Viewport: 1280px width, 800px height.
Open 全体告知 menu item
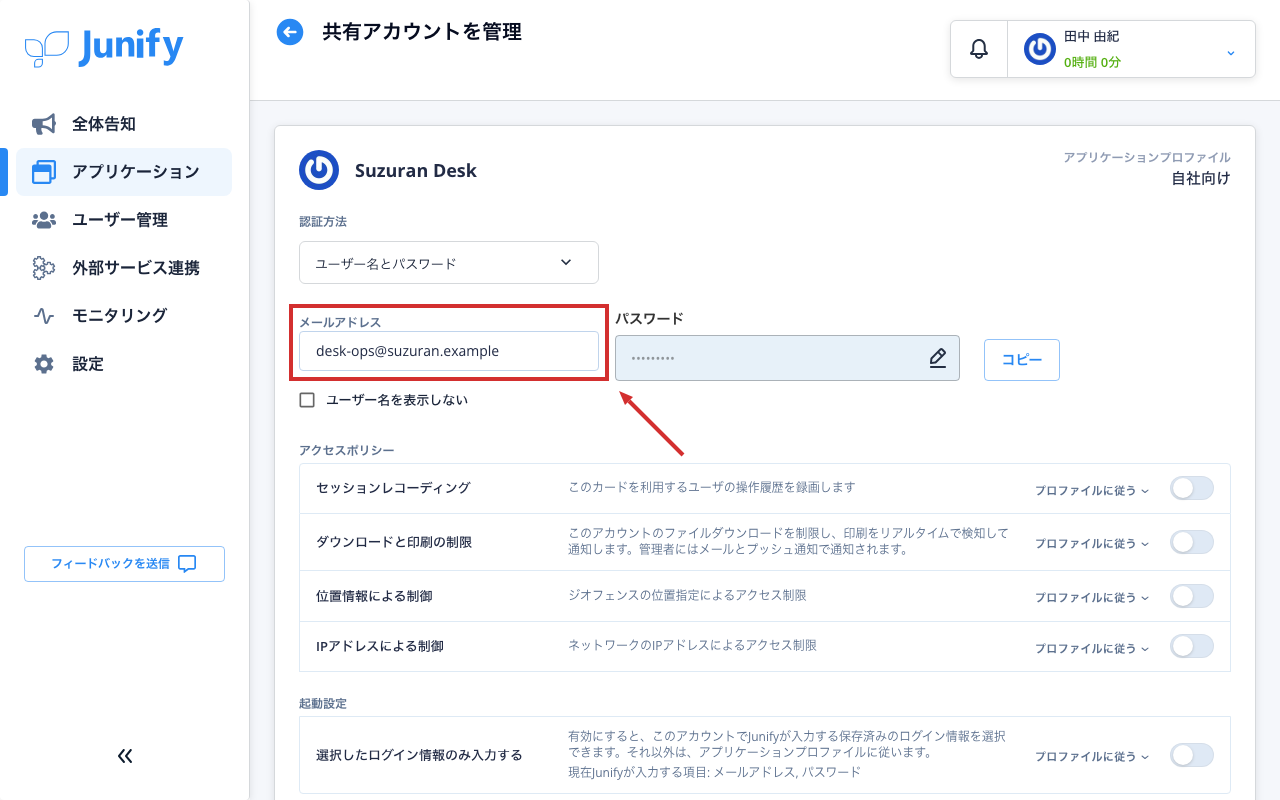pos(124,124)
